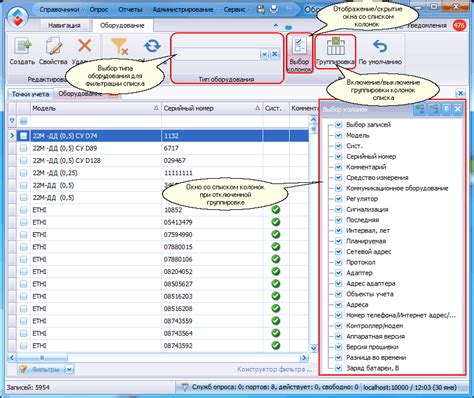474x398 pixels.
Task: Click green status icon for 07880015
Action: click(x=276, y=247)
